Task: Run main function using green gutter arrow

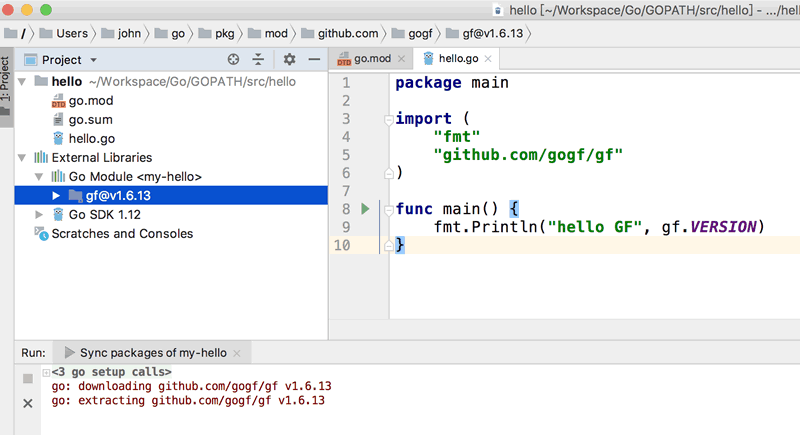Action: 365,209
